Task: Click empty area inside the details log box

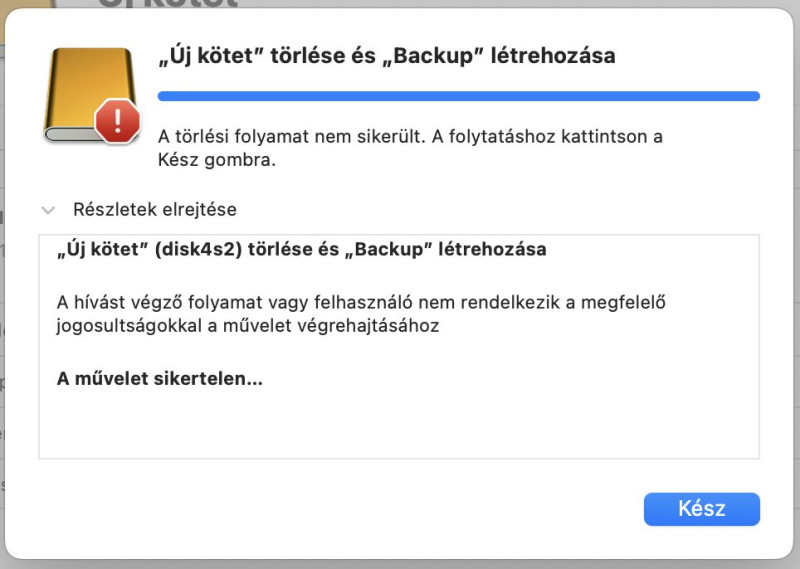Action: [399, 424]
